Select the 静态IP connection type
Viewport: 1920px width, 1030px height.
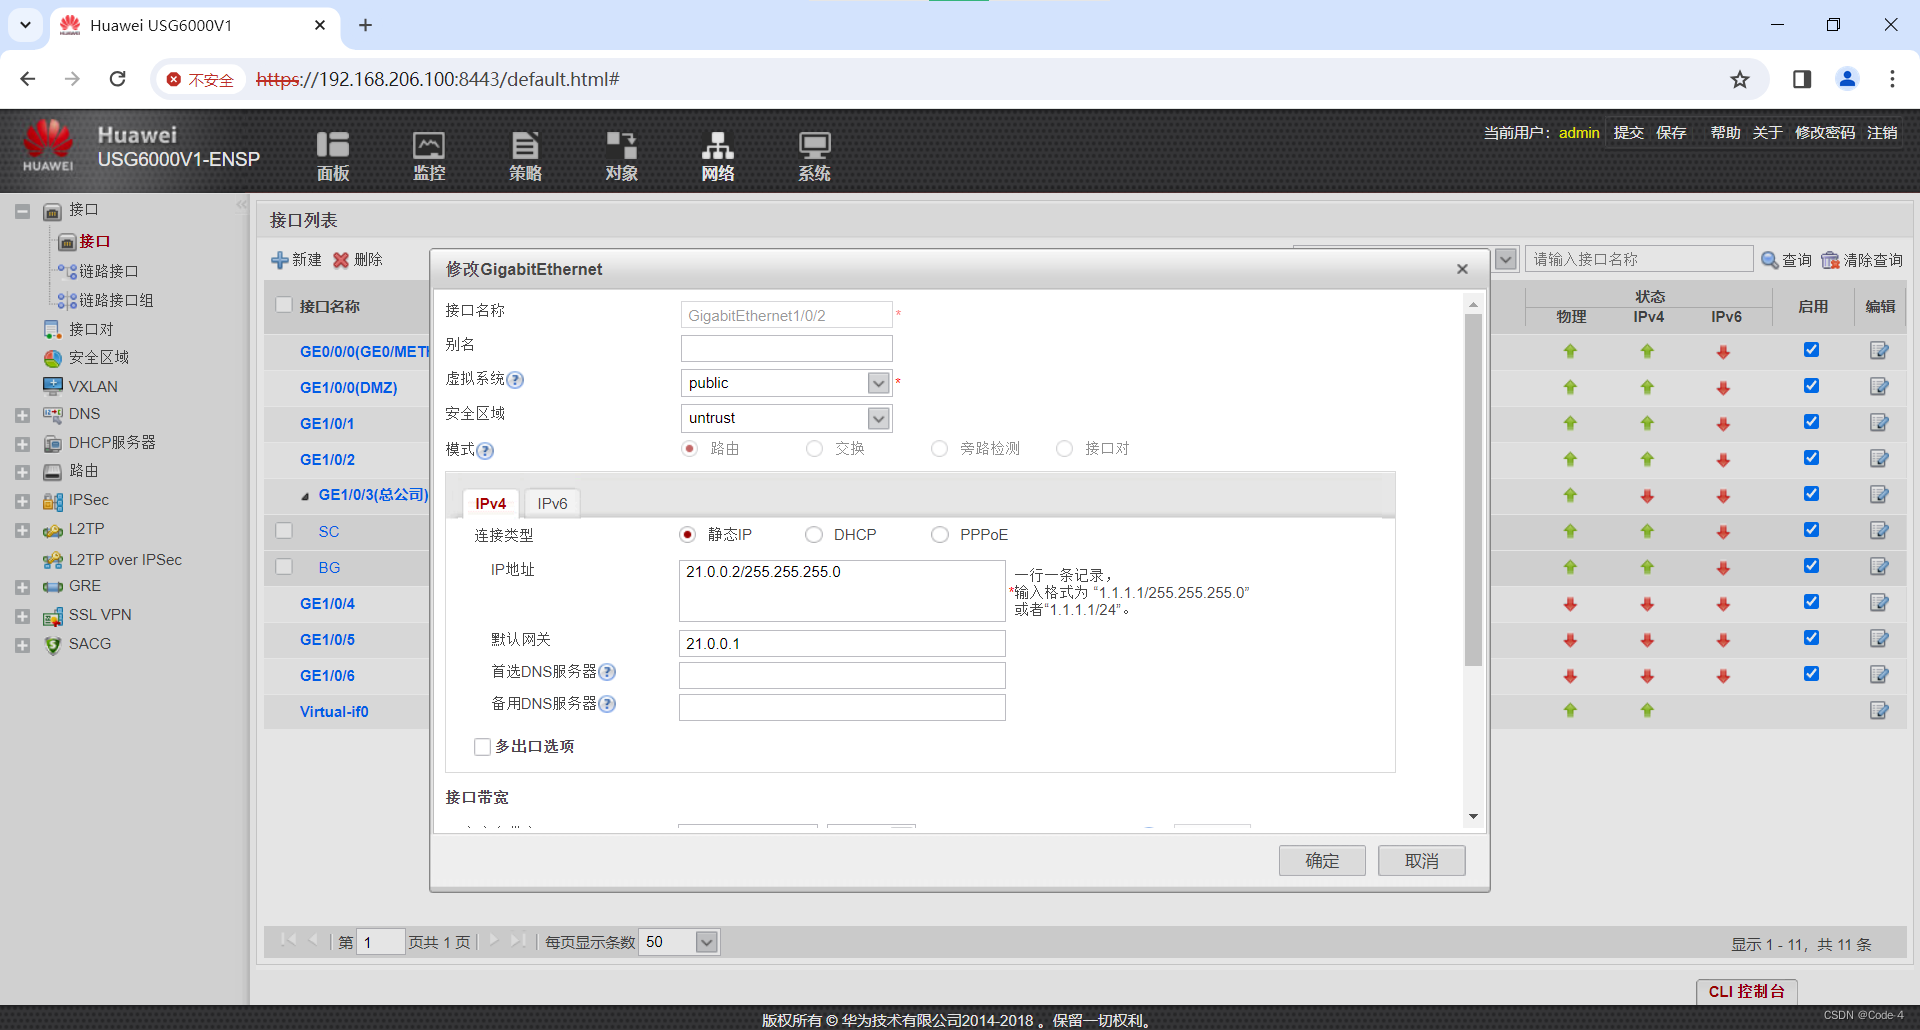688,535
